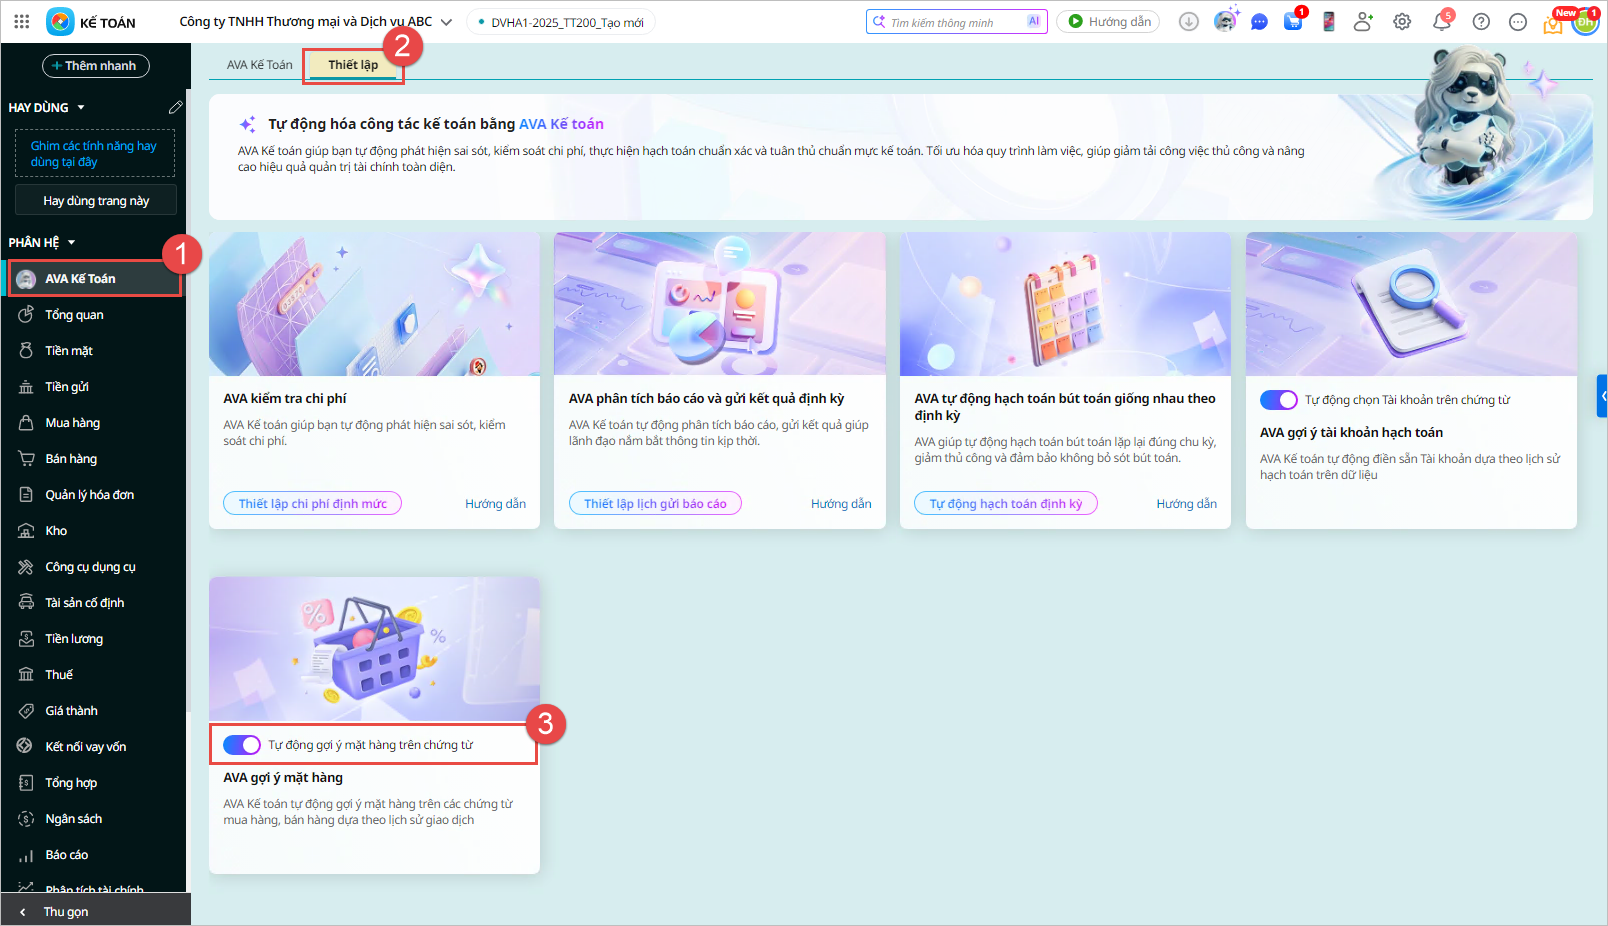Screen dimensions: 1608x926
Task: Click the New map feature icon
Action: 1553,23
